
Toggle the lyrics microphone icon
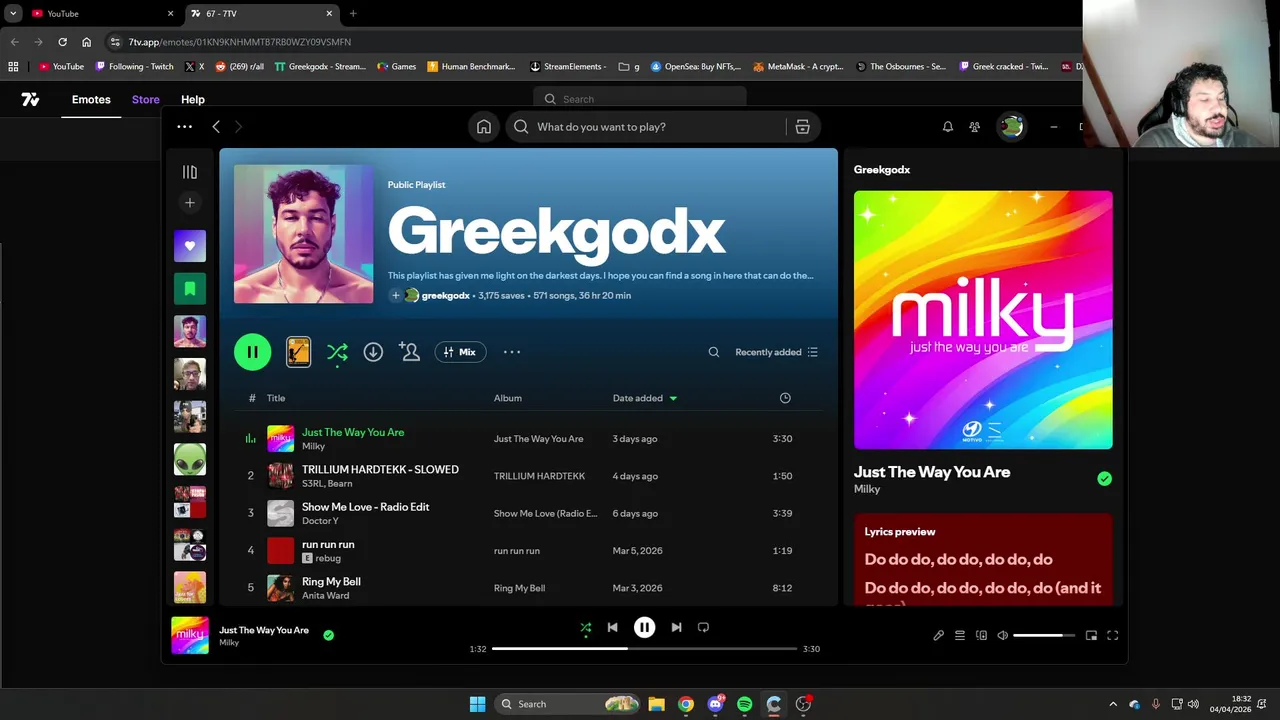click(x=938, y=636)
